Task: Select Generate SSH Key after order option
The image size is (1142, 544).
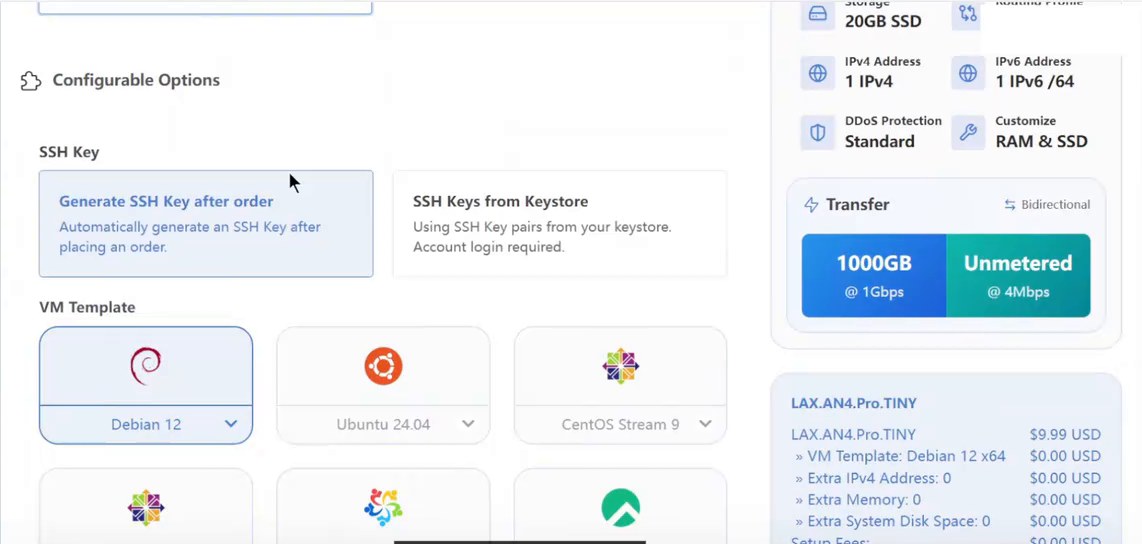Action: pyautogui.click(x=206, y=224)
